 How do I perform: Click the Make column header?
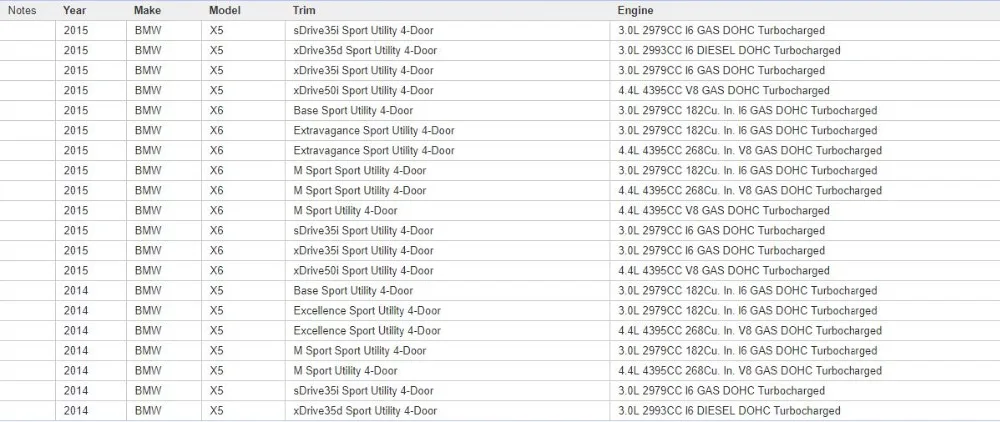[x=147, y=10]
